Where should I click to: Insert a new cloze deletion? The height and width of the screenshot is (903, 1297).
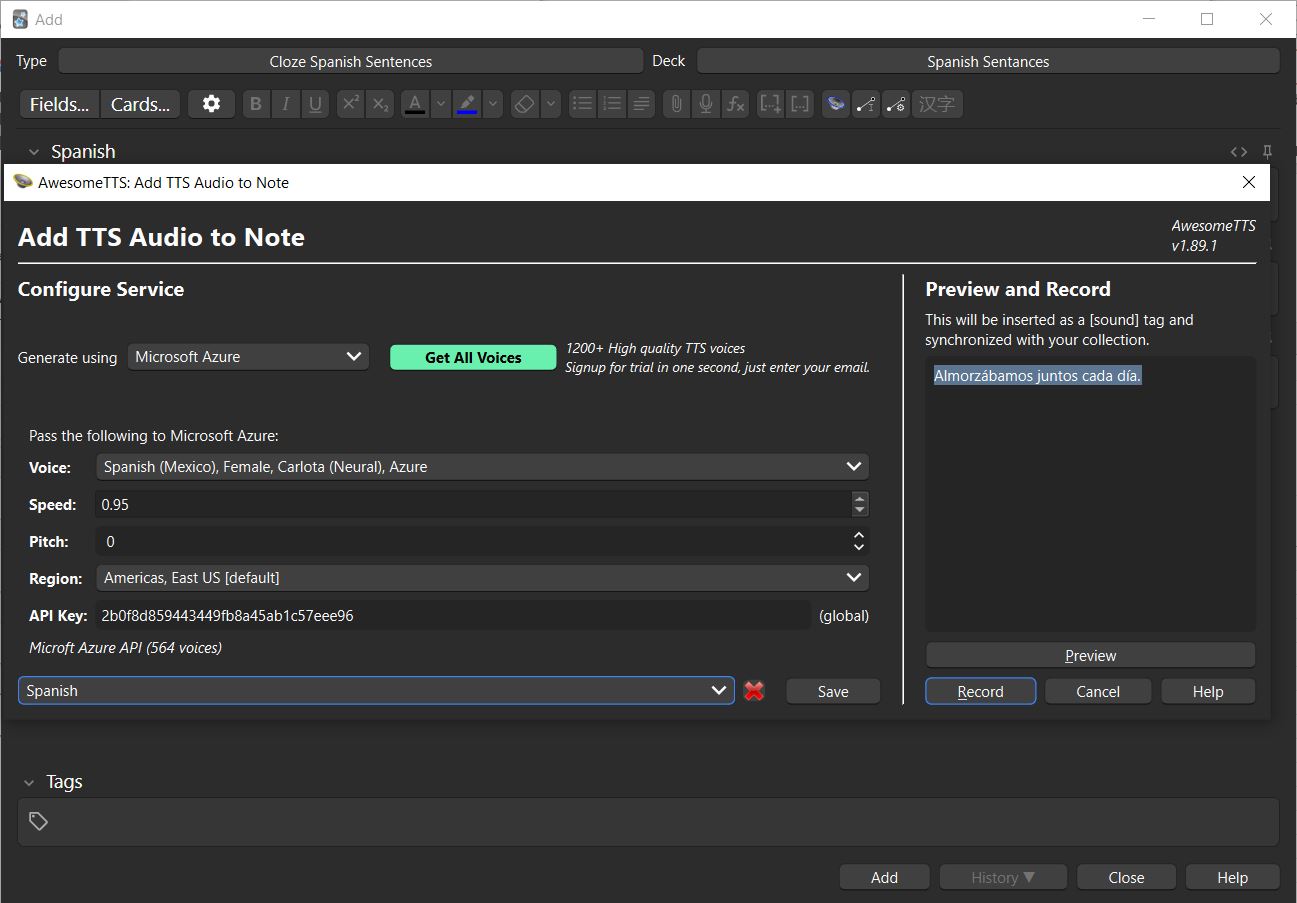pos(770,104)
